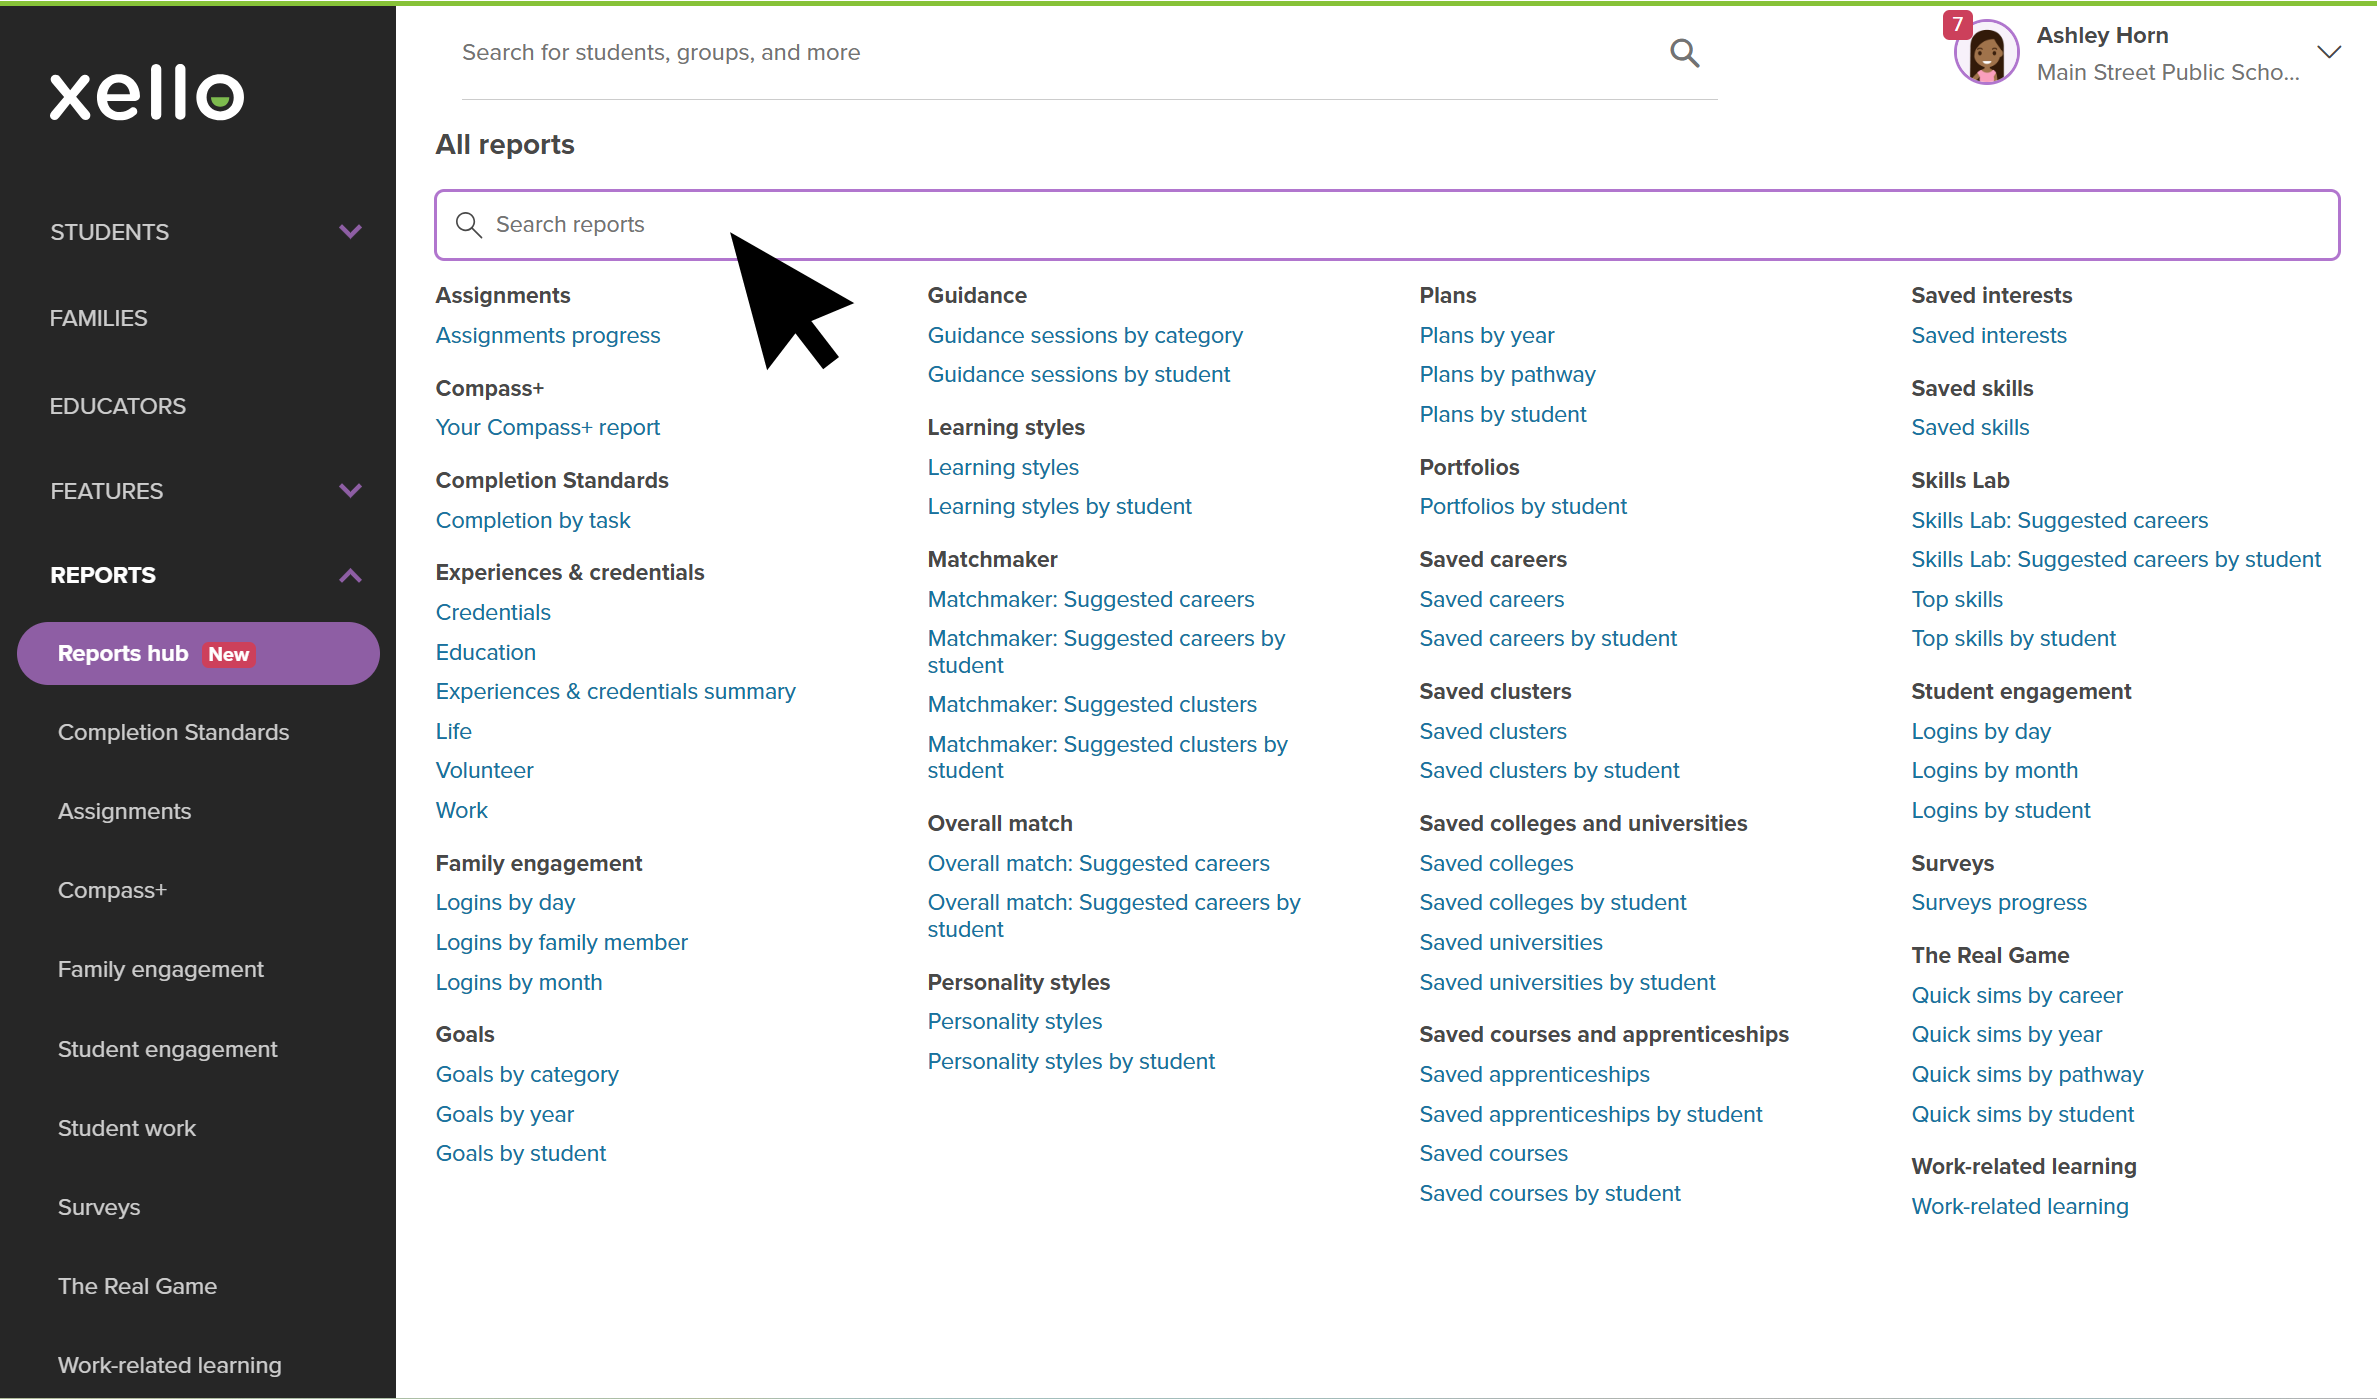The image size is (2377, 1399).
Task: Open Student work sidebar item
Action: coord(126,1128)
